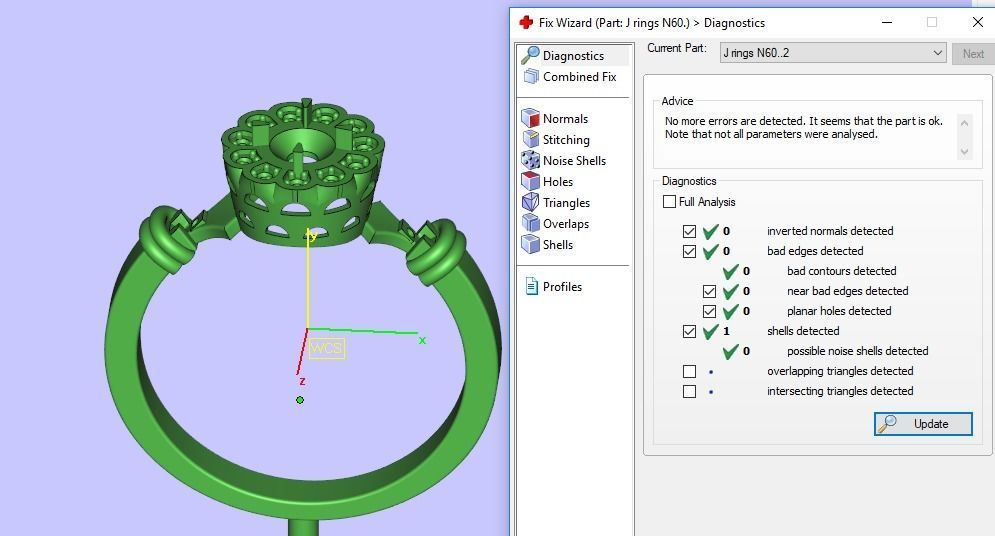This screenshot has width=995, height=536.
Task: Open the Current Part dropdown
Action: point(833,53)
